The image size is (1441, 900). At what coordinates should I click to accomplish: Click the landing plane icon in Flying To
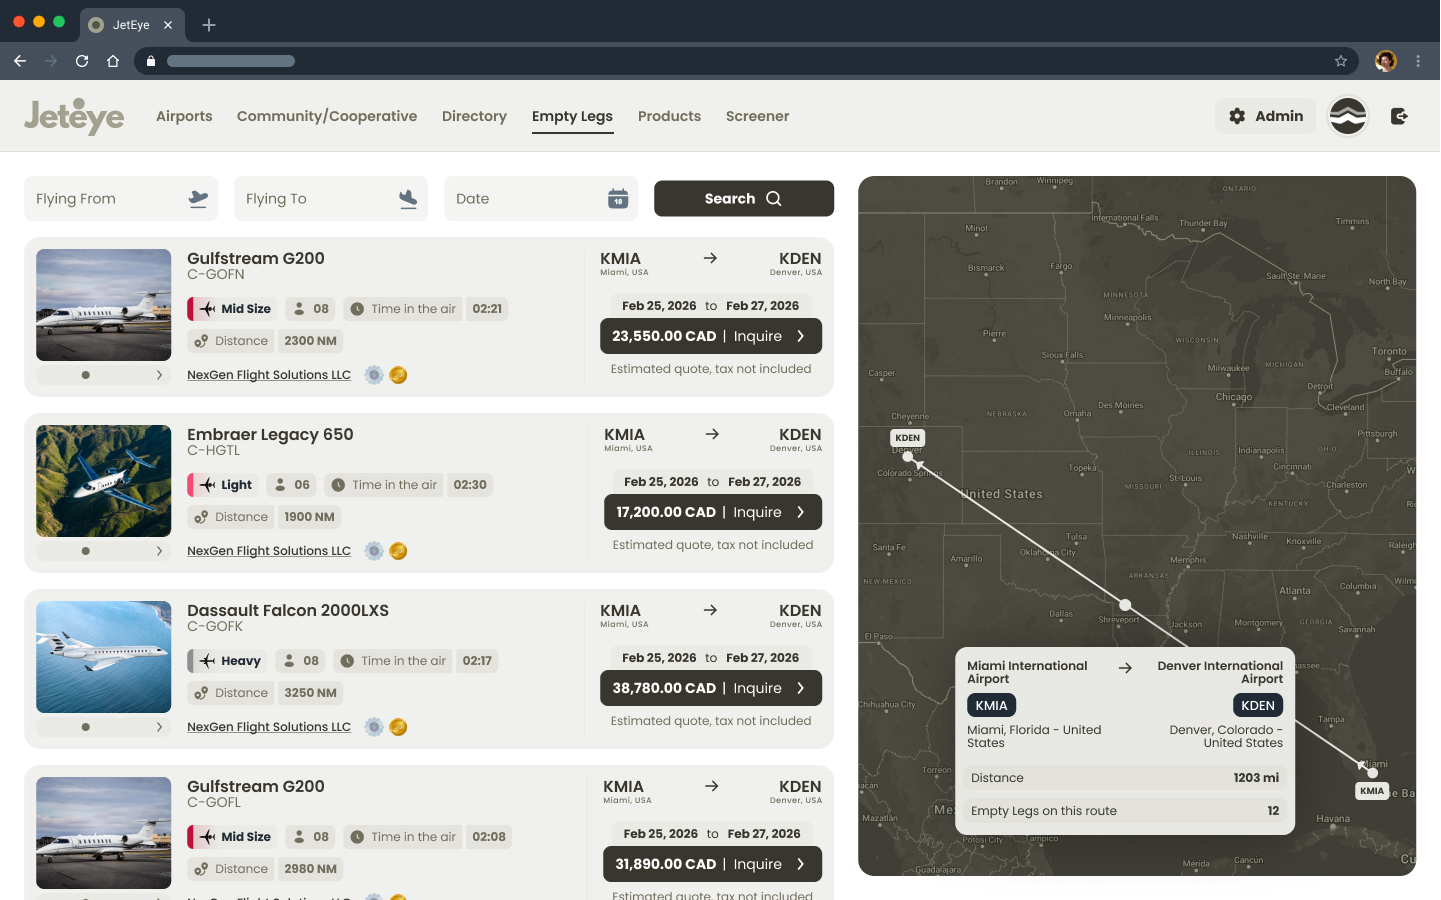(x=408, y=198)
